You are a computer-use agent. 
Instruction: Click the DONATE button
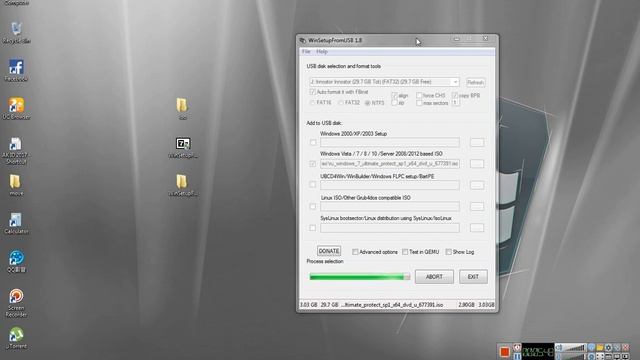(x=329, y=251)
